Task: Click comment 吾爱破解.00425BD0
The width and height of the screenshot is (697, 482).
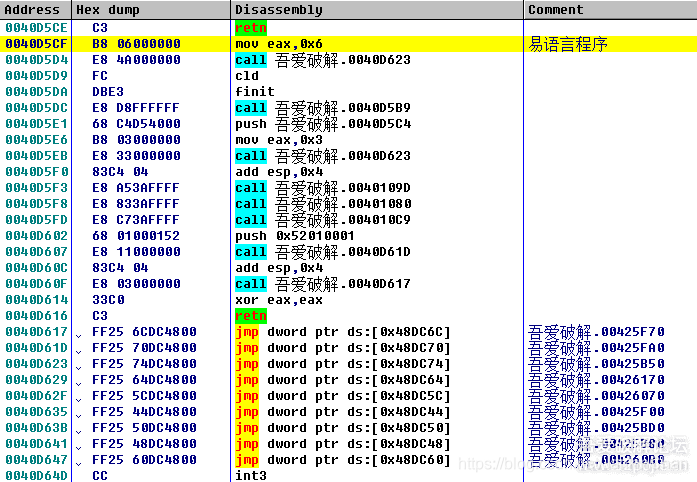Action: pos(597,428)
